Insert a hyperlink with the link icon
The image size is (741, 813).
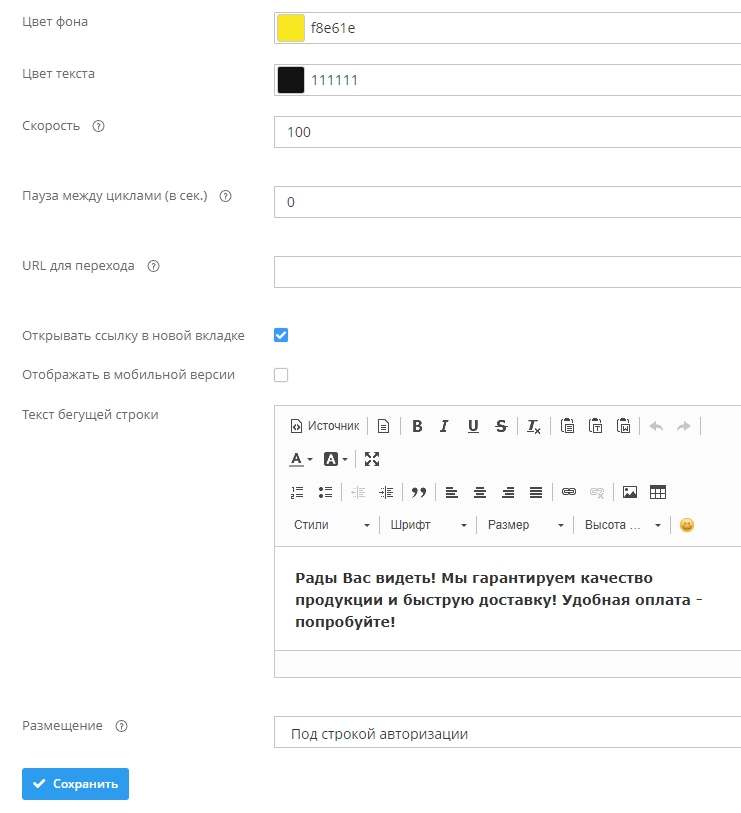(x=569, y=492)
